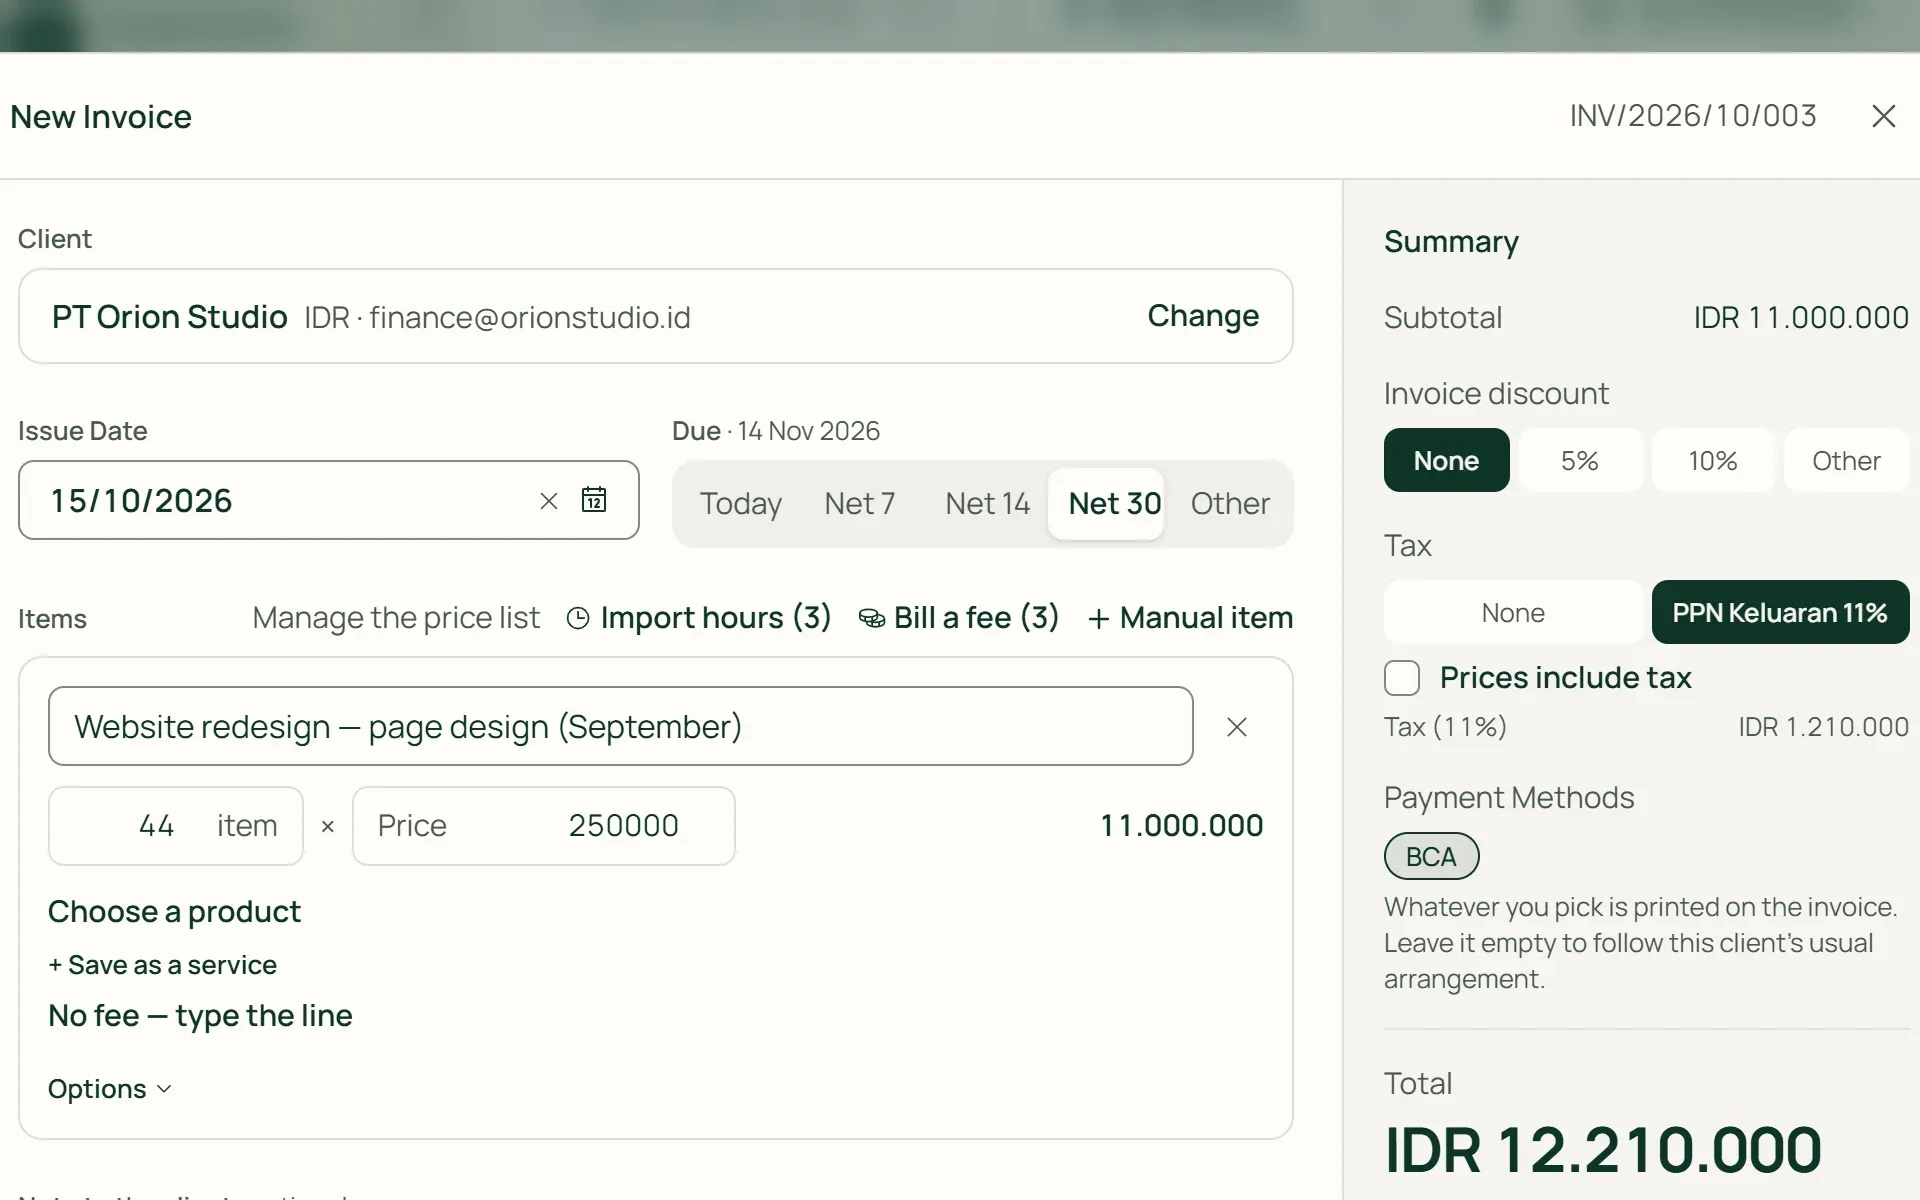Select 5% invoice discount

pos(1580,460)
